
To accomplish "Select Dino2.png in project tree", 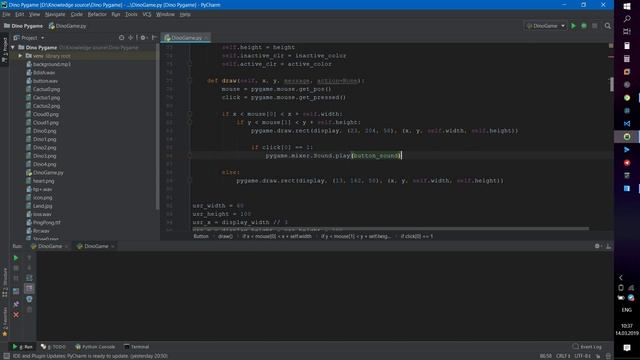I will coord(44,147).
